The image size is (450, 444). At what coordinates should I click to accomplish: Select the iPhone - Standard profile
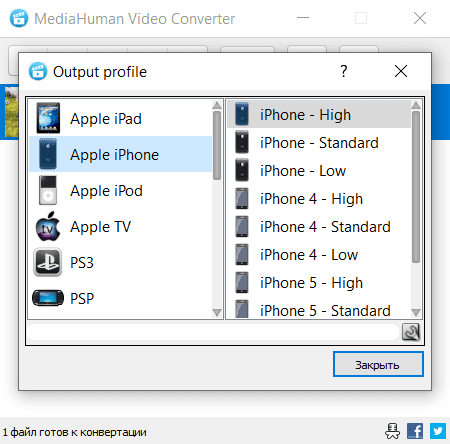319,143
